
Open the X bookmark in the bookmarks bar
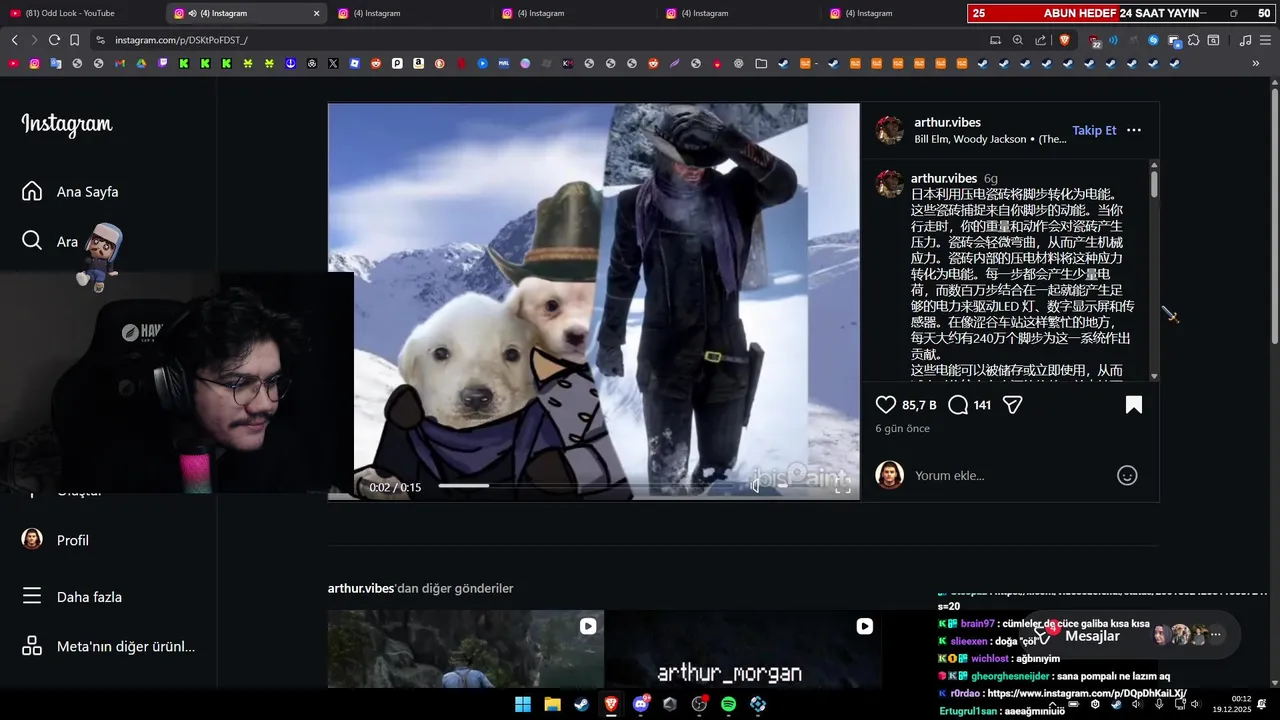point(333,63)
